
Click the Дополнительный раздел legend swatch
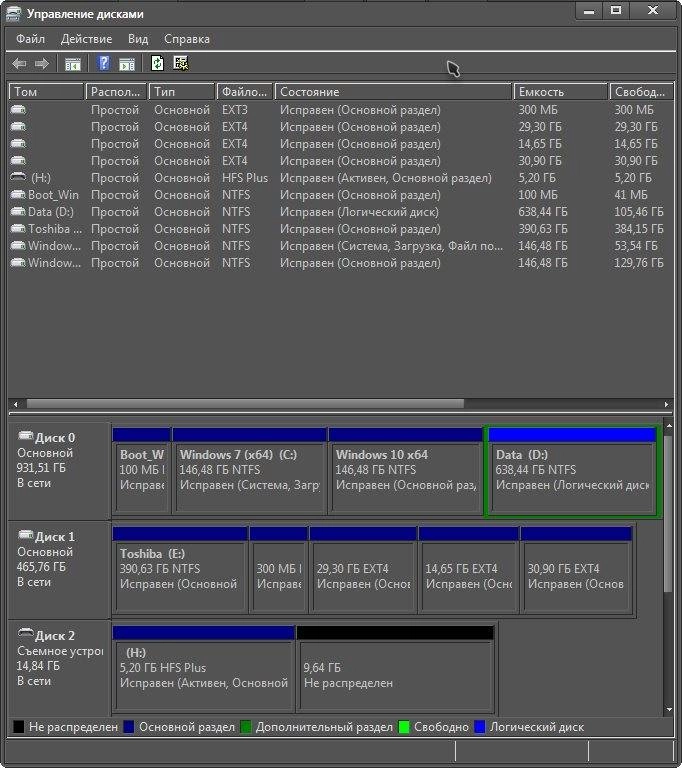pos(246,727)
